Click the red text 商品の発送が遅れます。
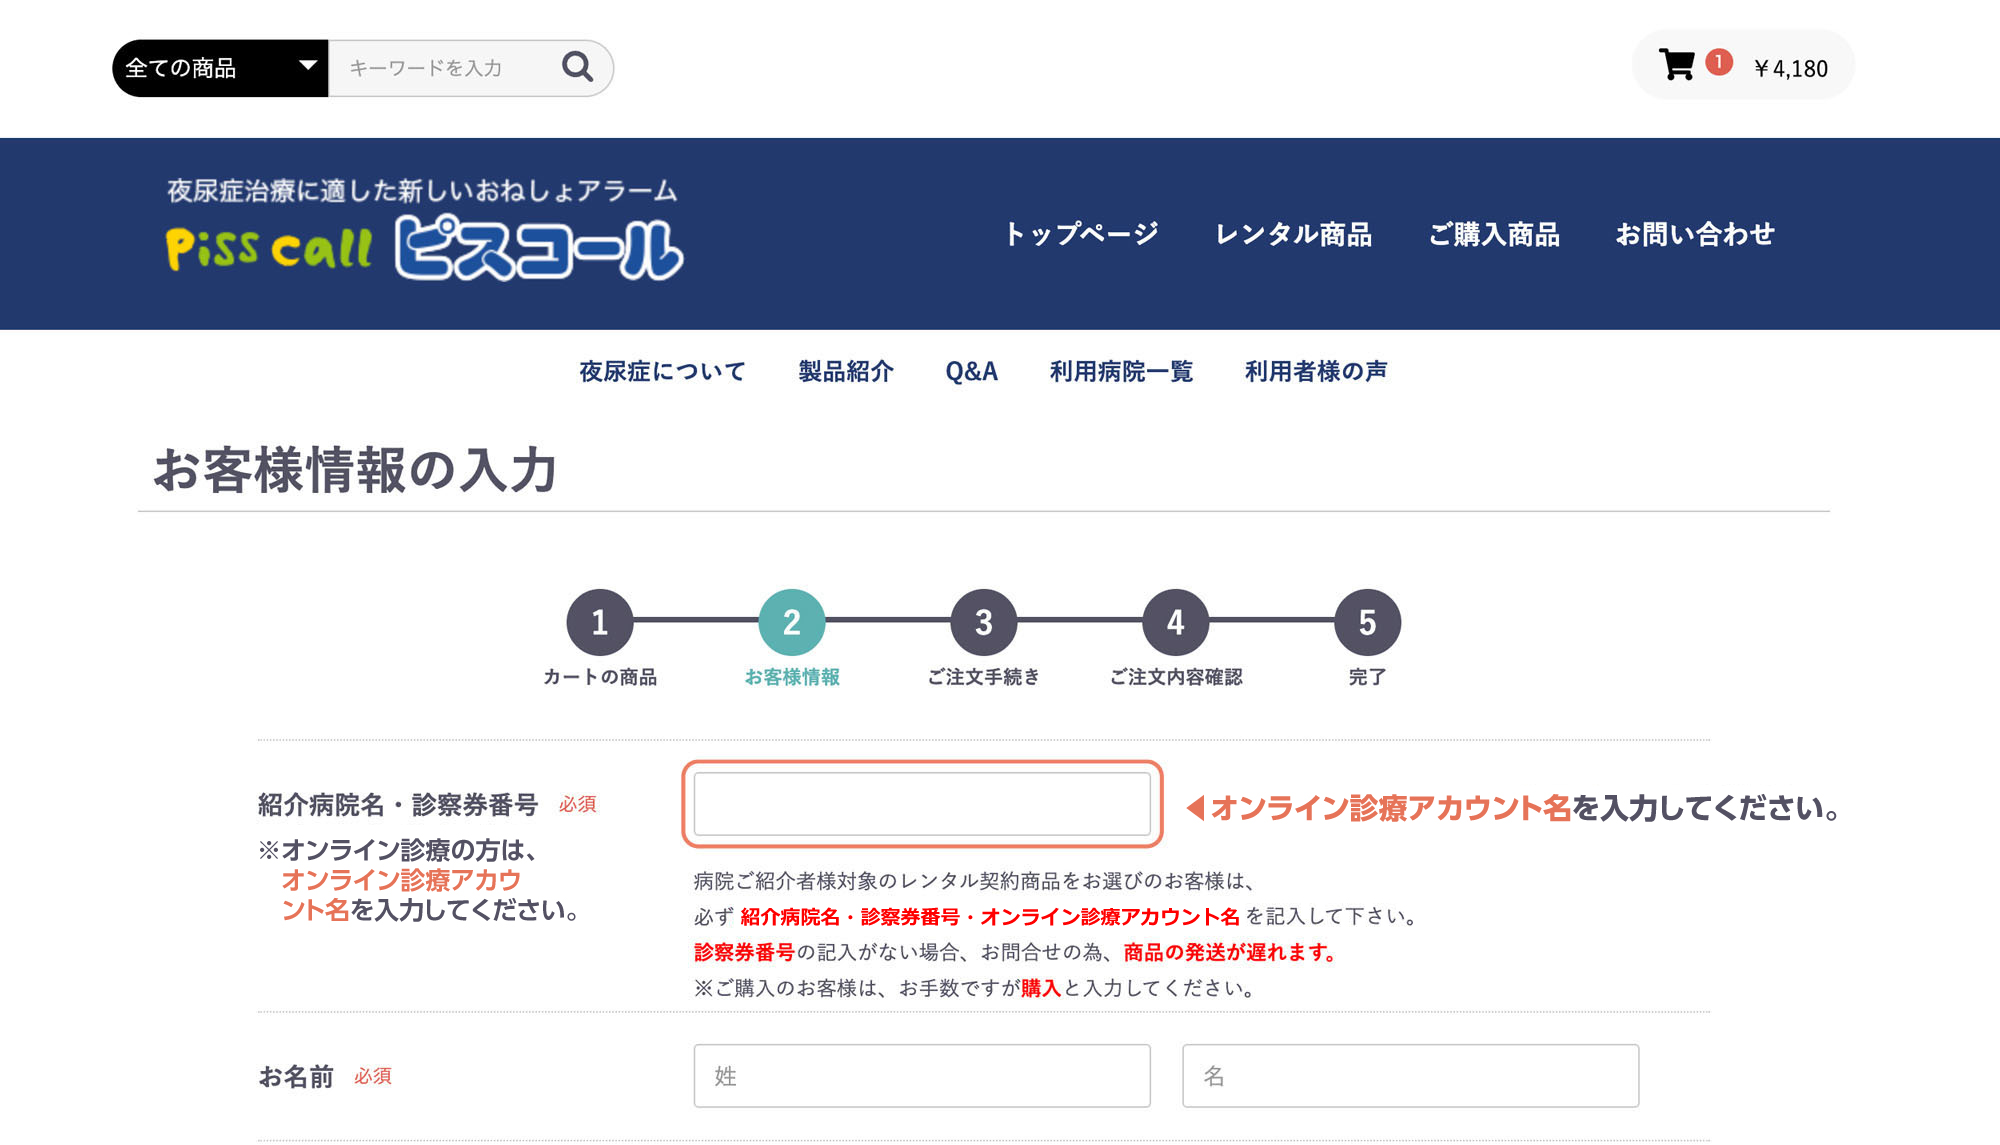2000x1145 pixels. (x=1232, y=952)
